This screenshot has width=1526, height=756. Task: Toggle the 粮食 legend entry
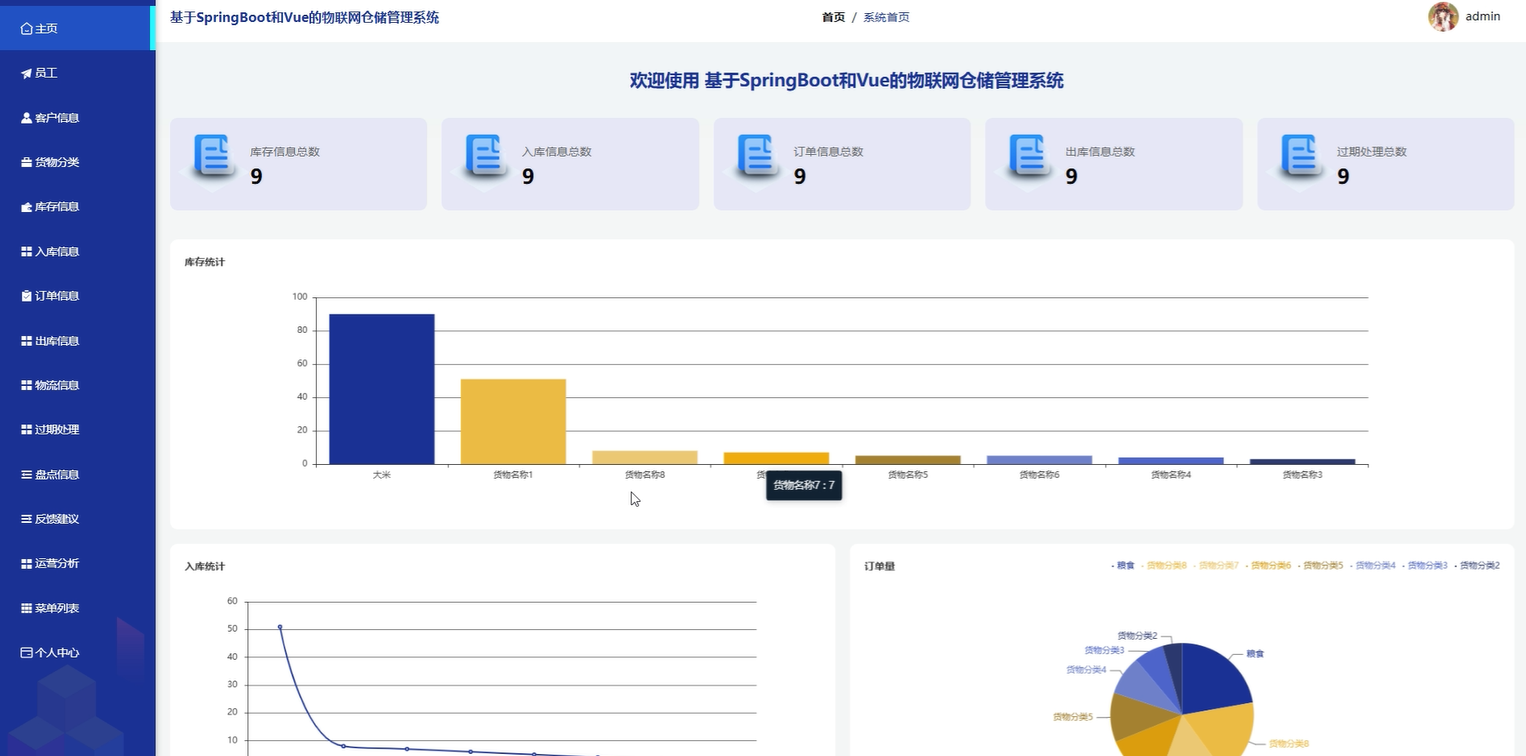1123,566
